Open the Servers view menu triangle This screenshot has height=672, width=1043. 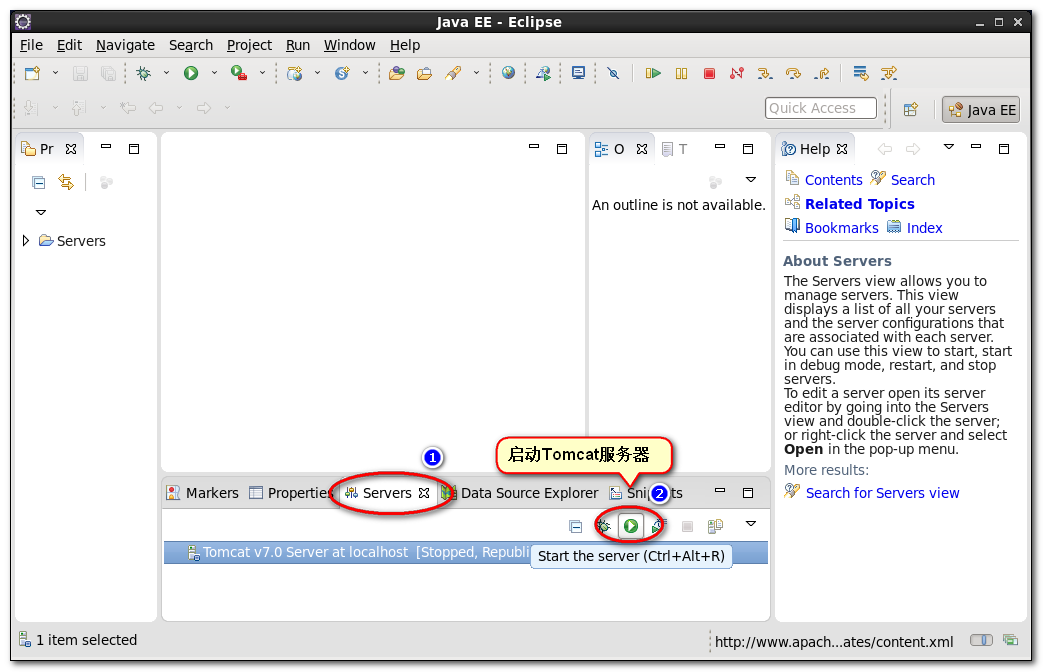751,524
